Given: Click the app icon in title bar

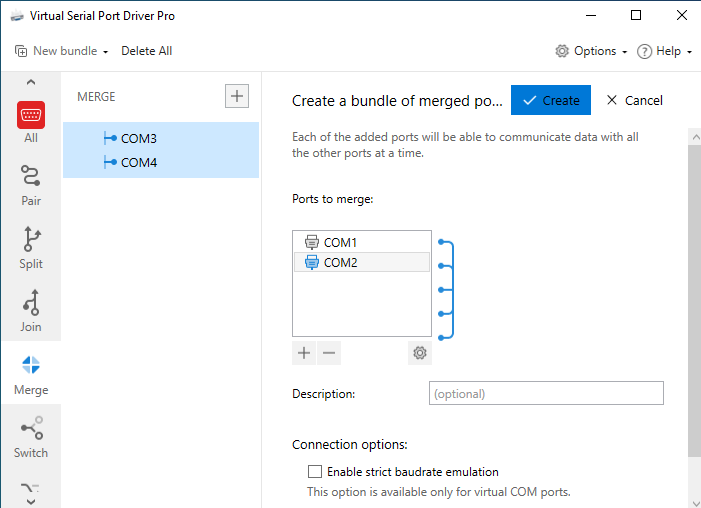Looking at the screenshot, I should [17, 16].
